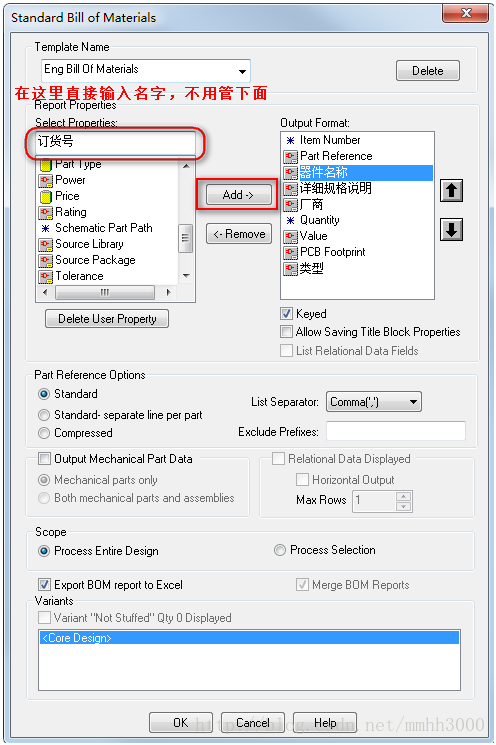The height and width of the screenshot is (745, 496).
Task: Click the icon beside 器件名称
Action: click(x=290, y=172)
